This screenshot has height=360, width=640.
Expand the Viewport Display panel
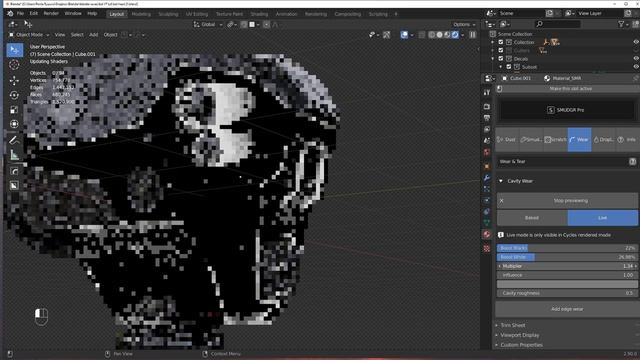(520, 335)
